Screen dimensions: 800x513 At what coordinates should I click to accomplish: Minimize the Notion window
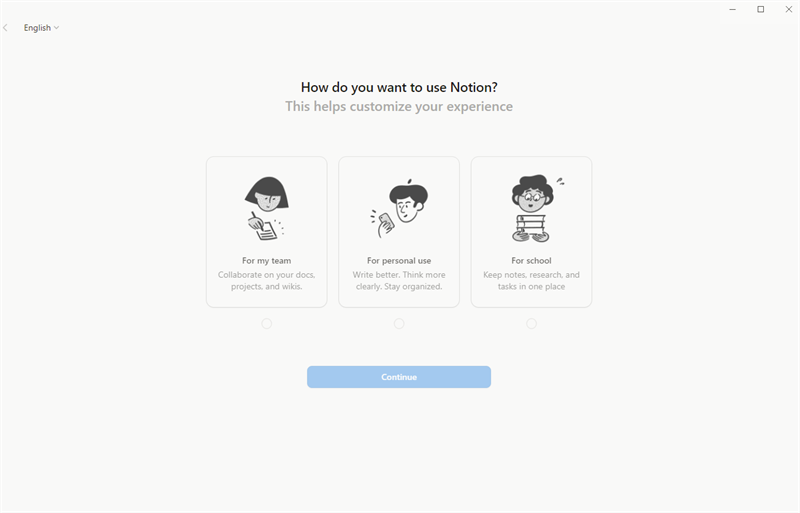[x=733, y=9]
